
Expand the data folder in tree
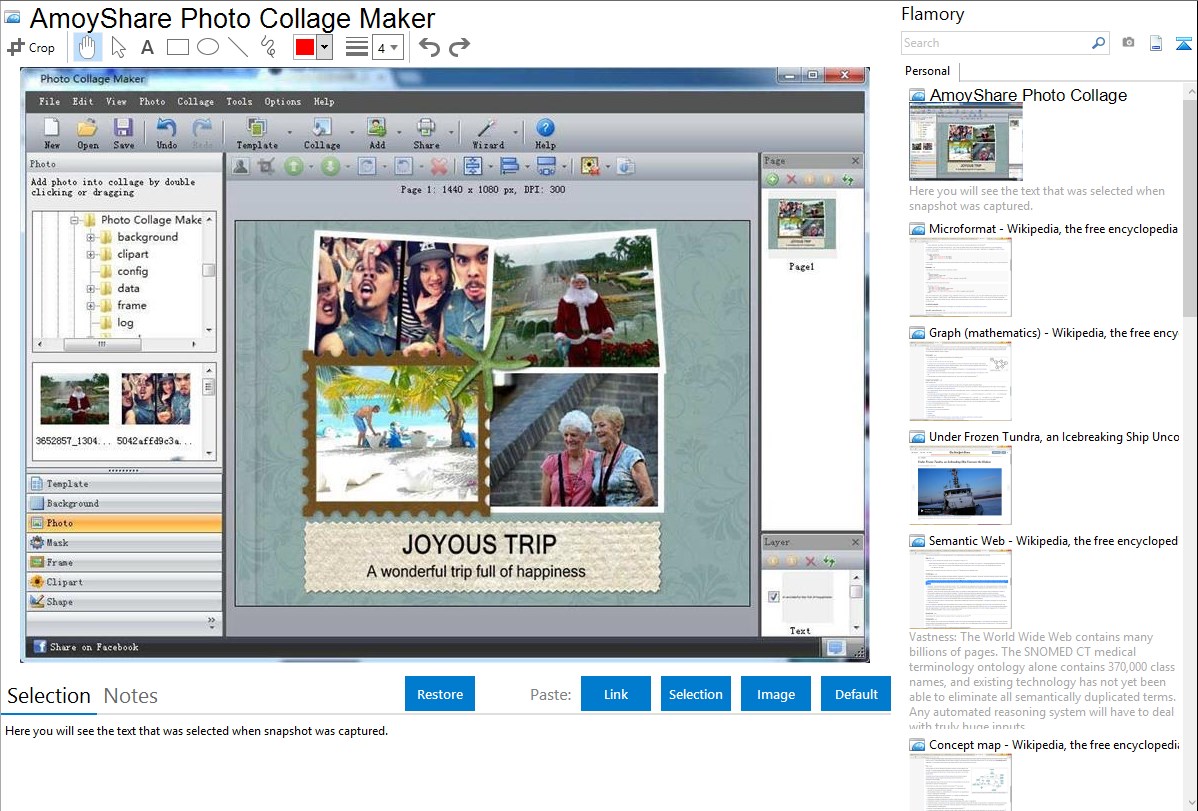(x=91, y=288)
